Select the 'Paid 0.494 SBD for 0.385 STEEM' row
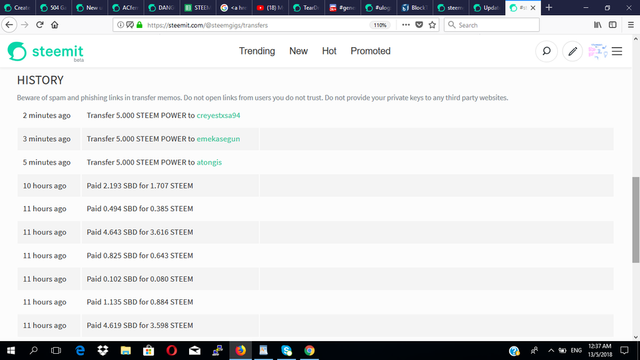The height and width of the screenshot is (360, 640). (315, 209)
